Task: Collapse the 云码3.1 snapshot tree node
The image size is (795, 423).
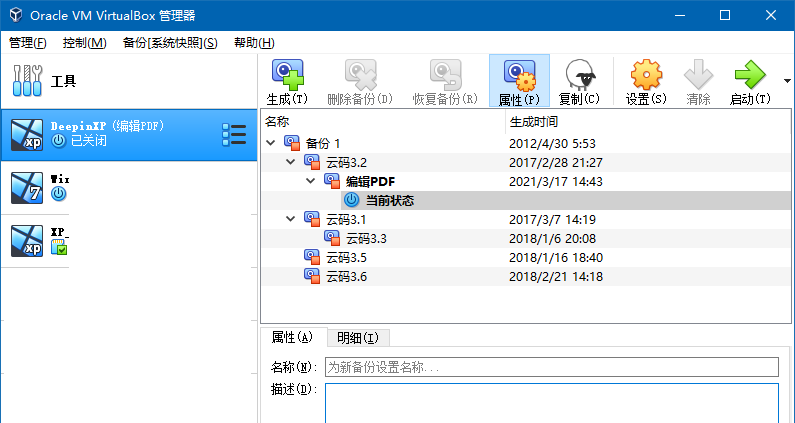Action: (291, 219)
